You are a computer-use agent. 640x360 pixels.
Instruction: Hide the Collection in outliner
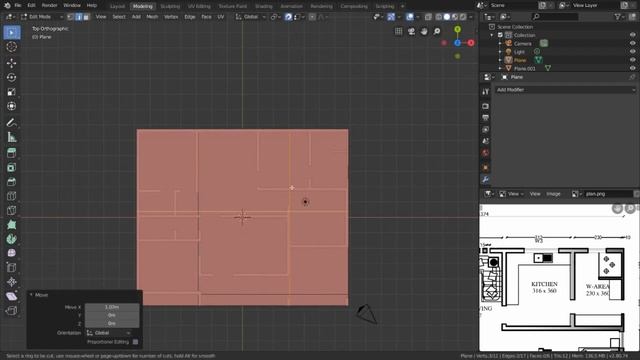point(632,35)
